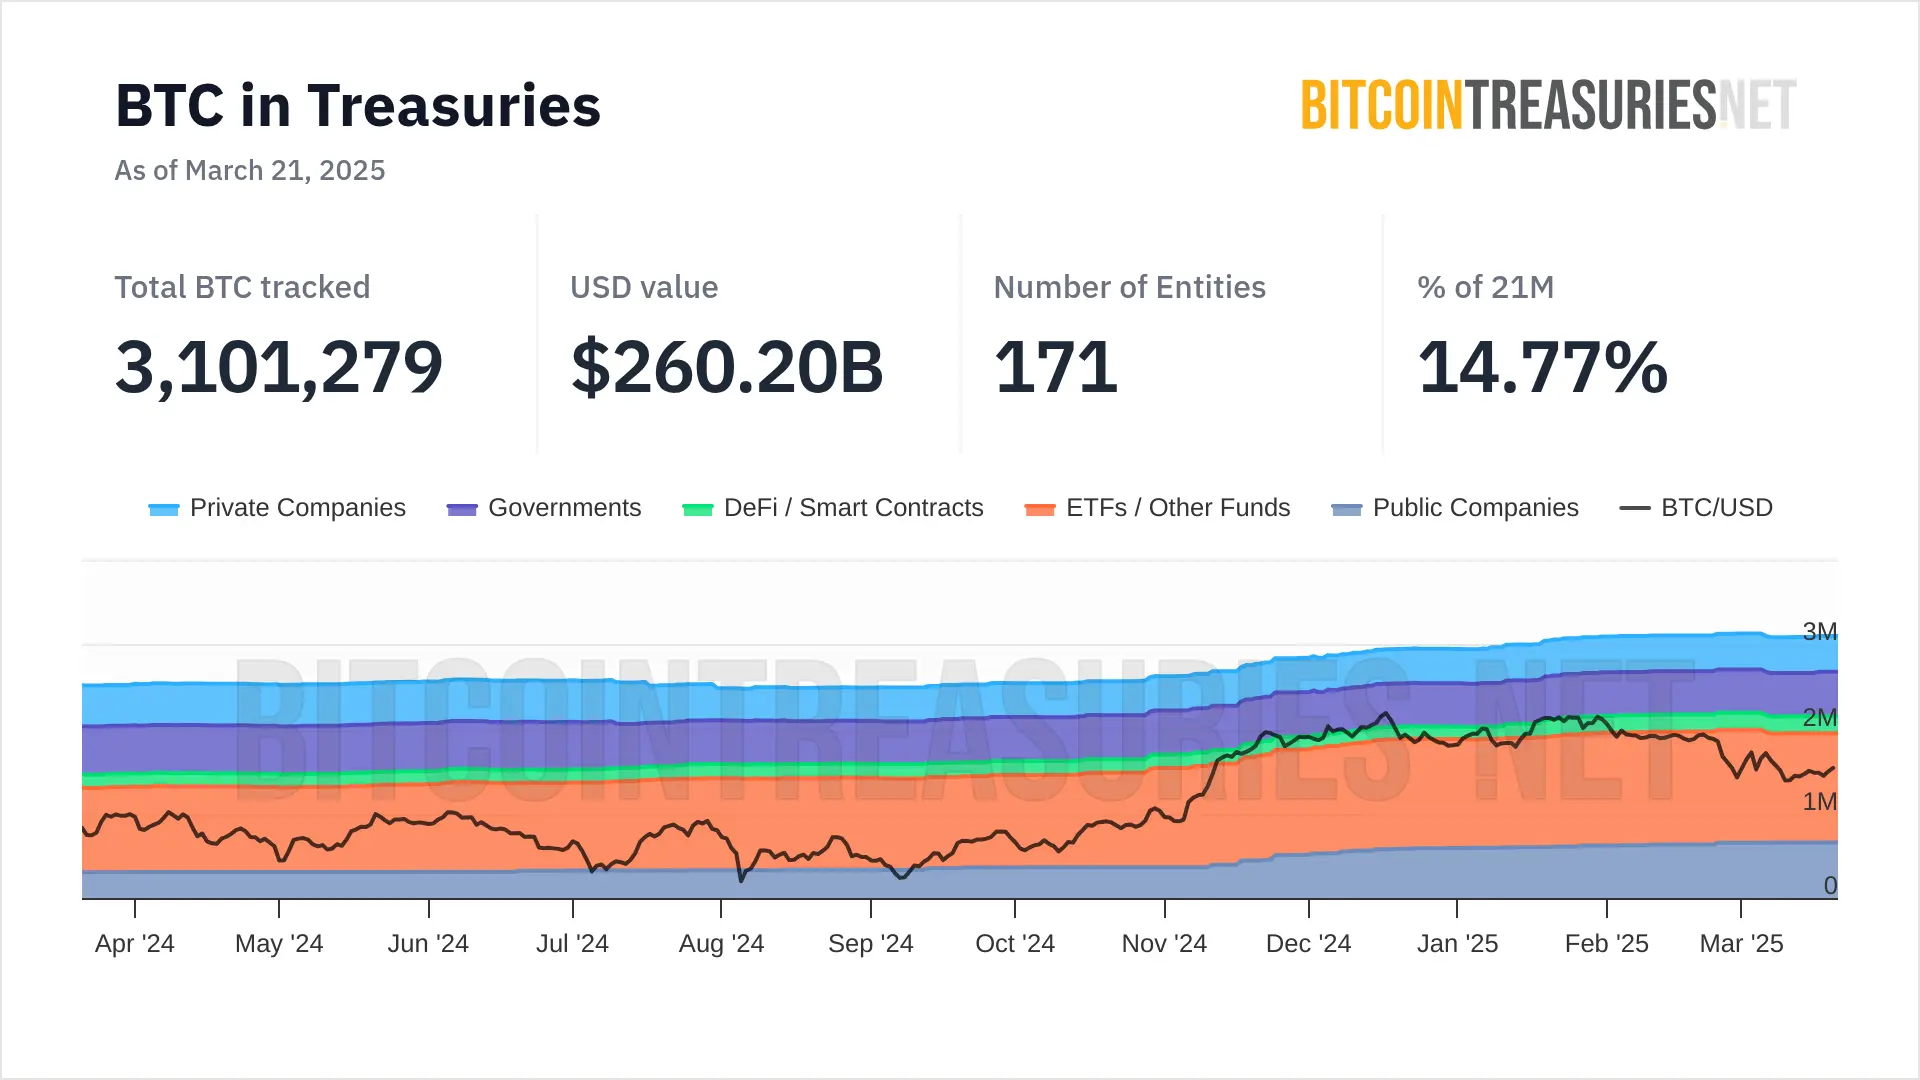Toggle the BTC/USD legend label
1920x1080 pixels.
tap(1716, 508)
